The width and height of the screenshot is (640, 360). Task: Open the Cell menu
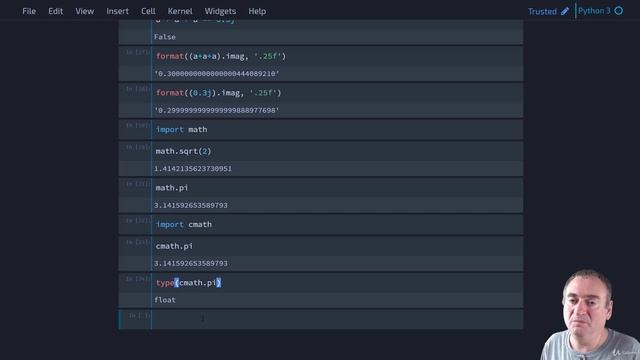pos(148,11)
